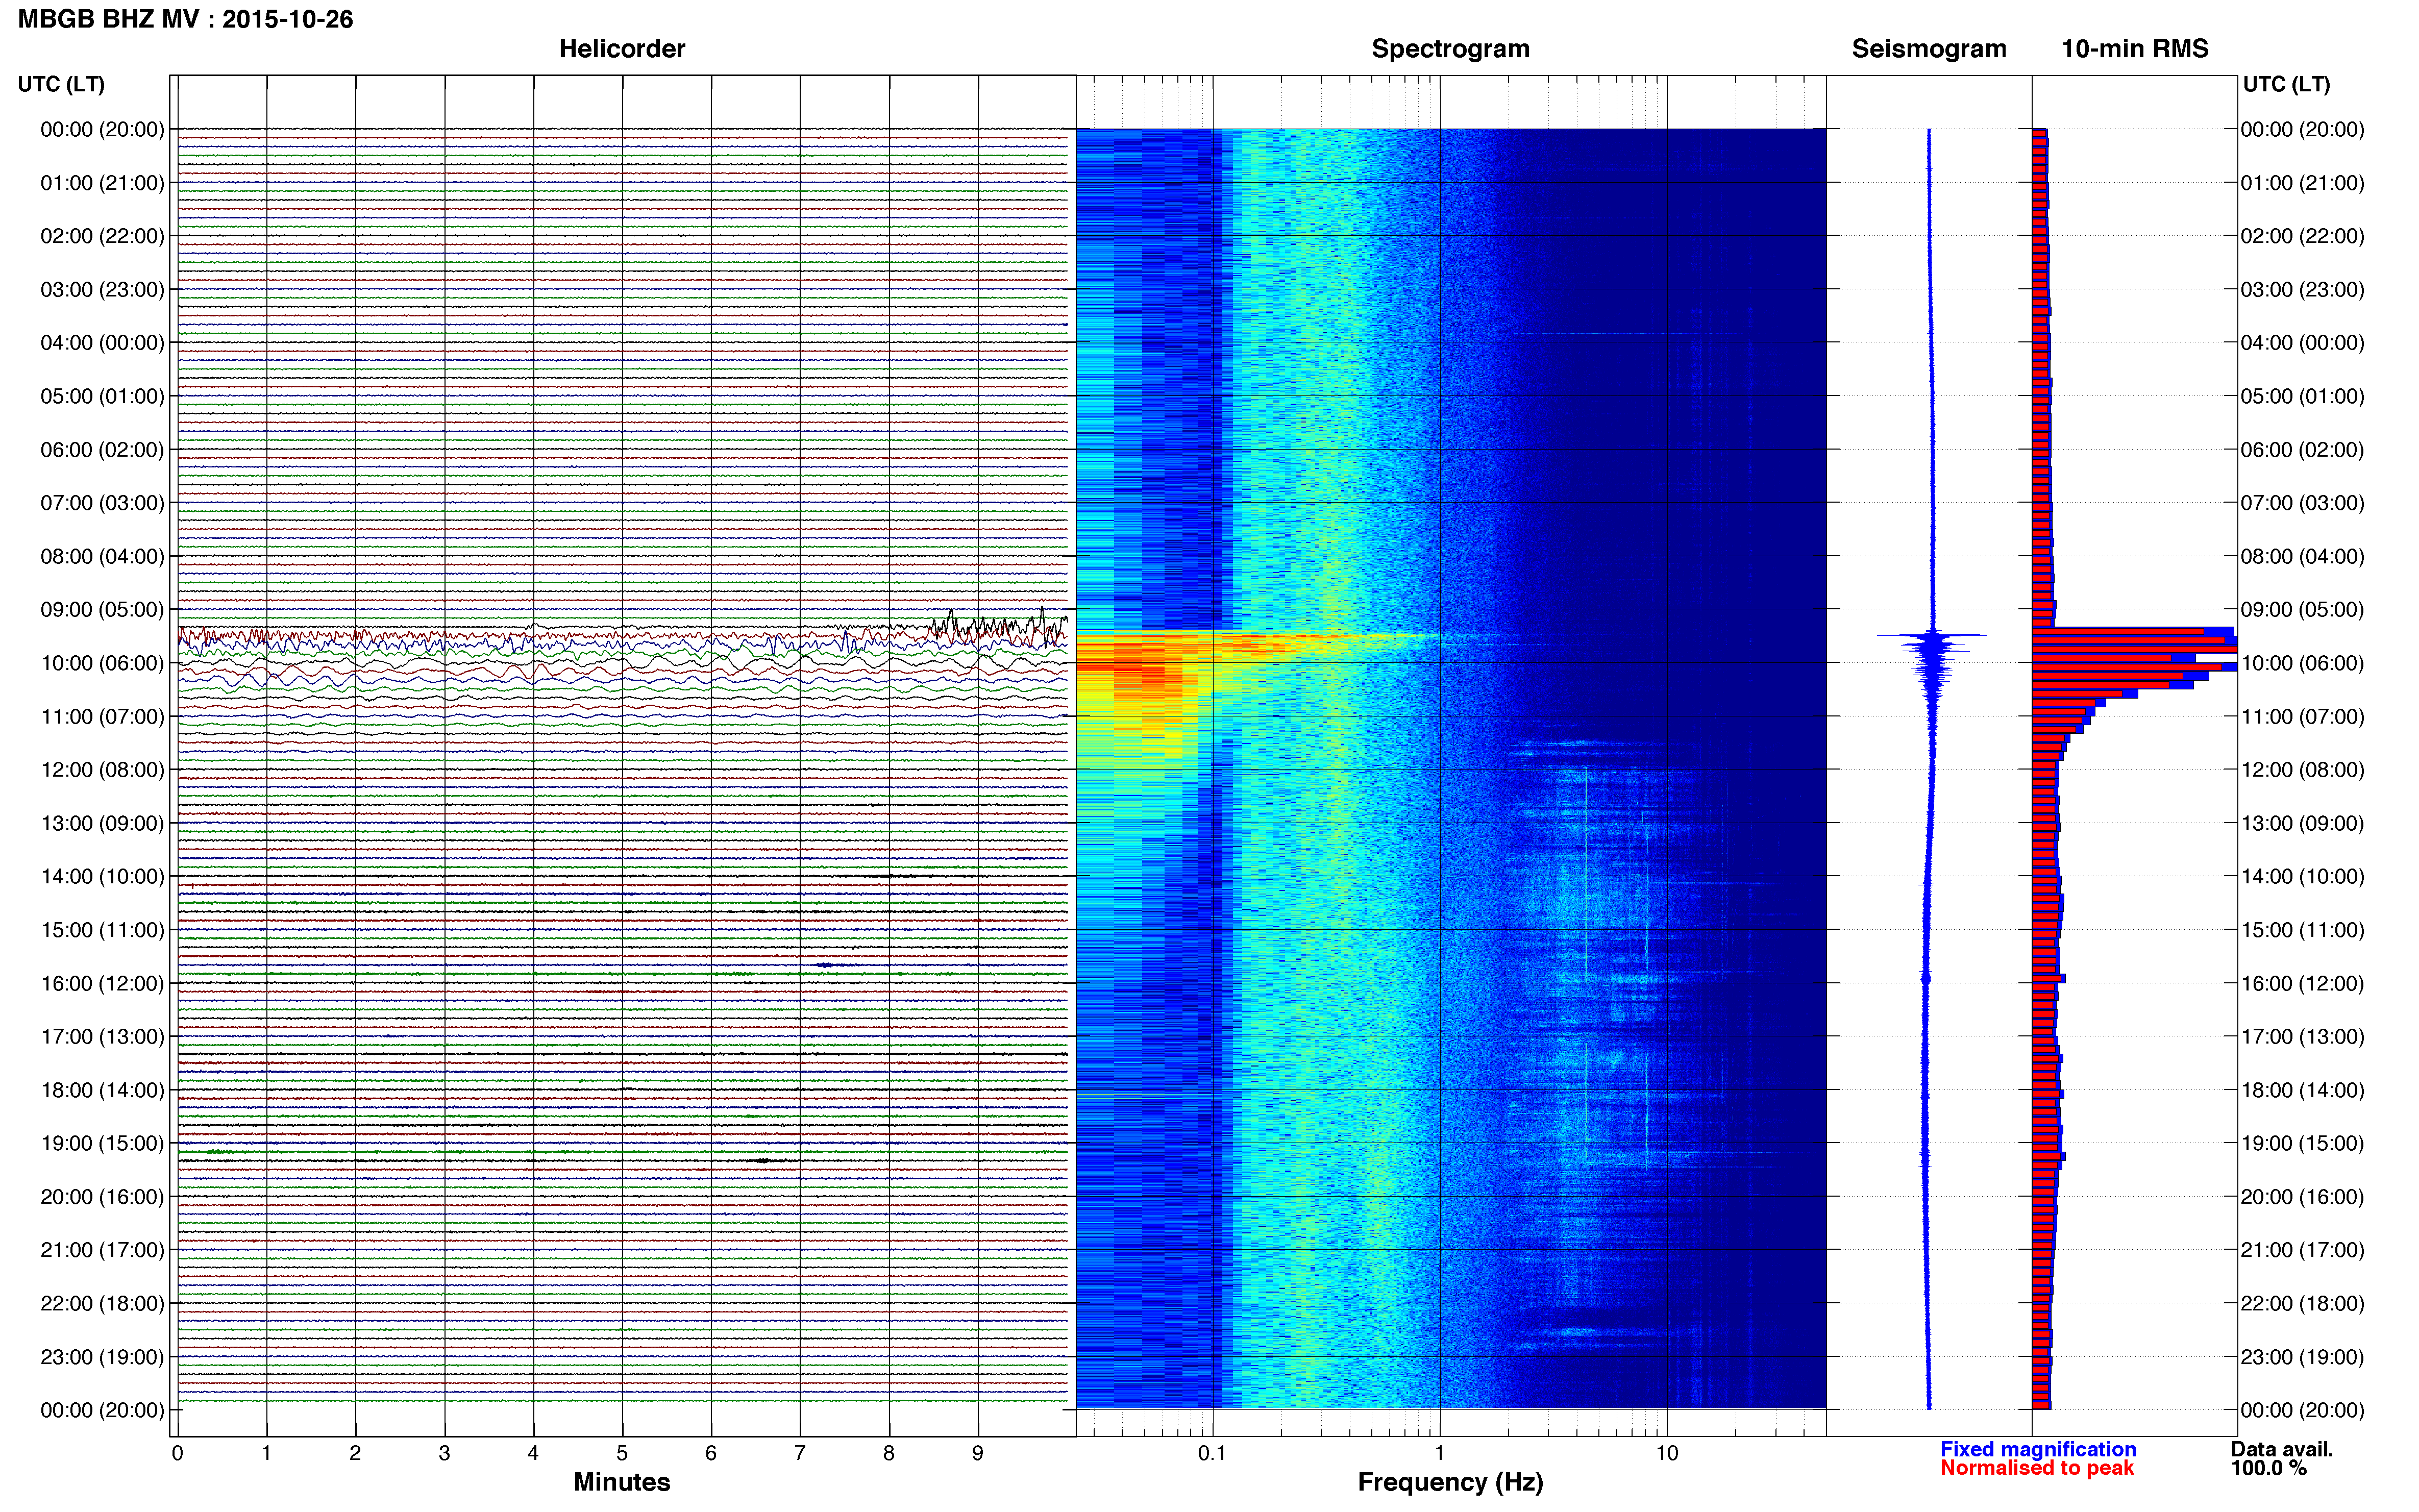Click the red Normalised to peak legend text
Image resolution: width=2419 pixels, height=1512 pixels.
click(2037, 1468)
